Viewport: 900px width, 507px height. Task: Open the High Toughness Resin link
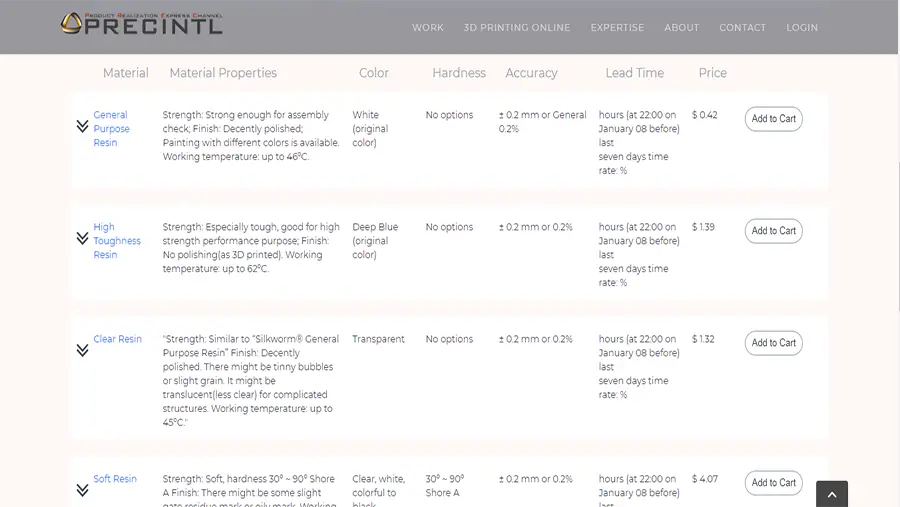(116, 241)
